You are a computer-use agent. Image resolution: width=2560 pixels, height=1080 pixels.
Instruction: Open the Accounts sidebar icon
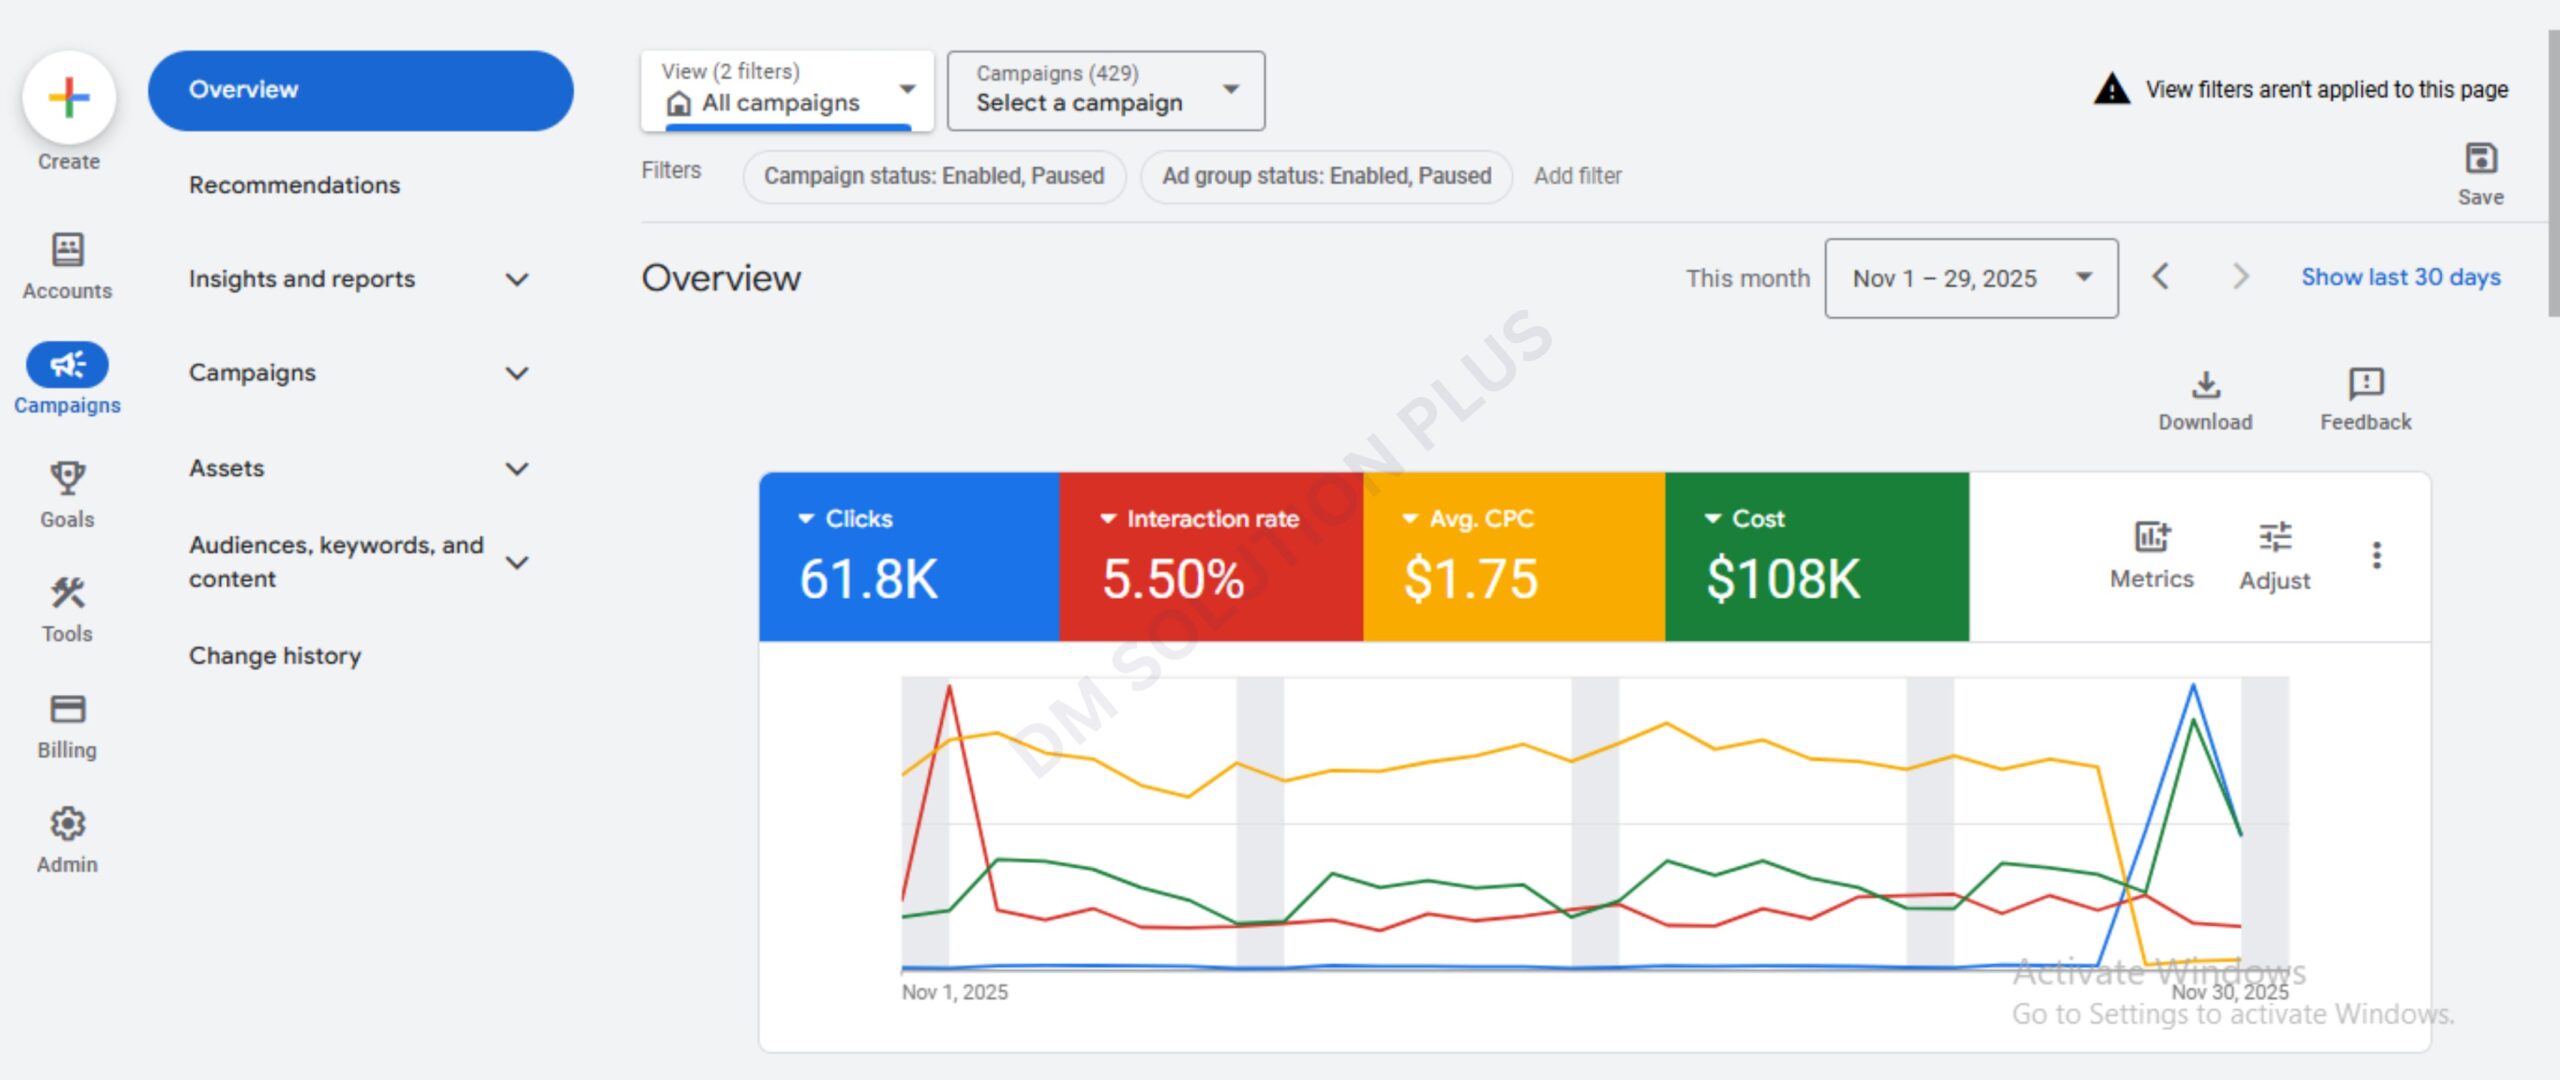click(x=67, y=250)
